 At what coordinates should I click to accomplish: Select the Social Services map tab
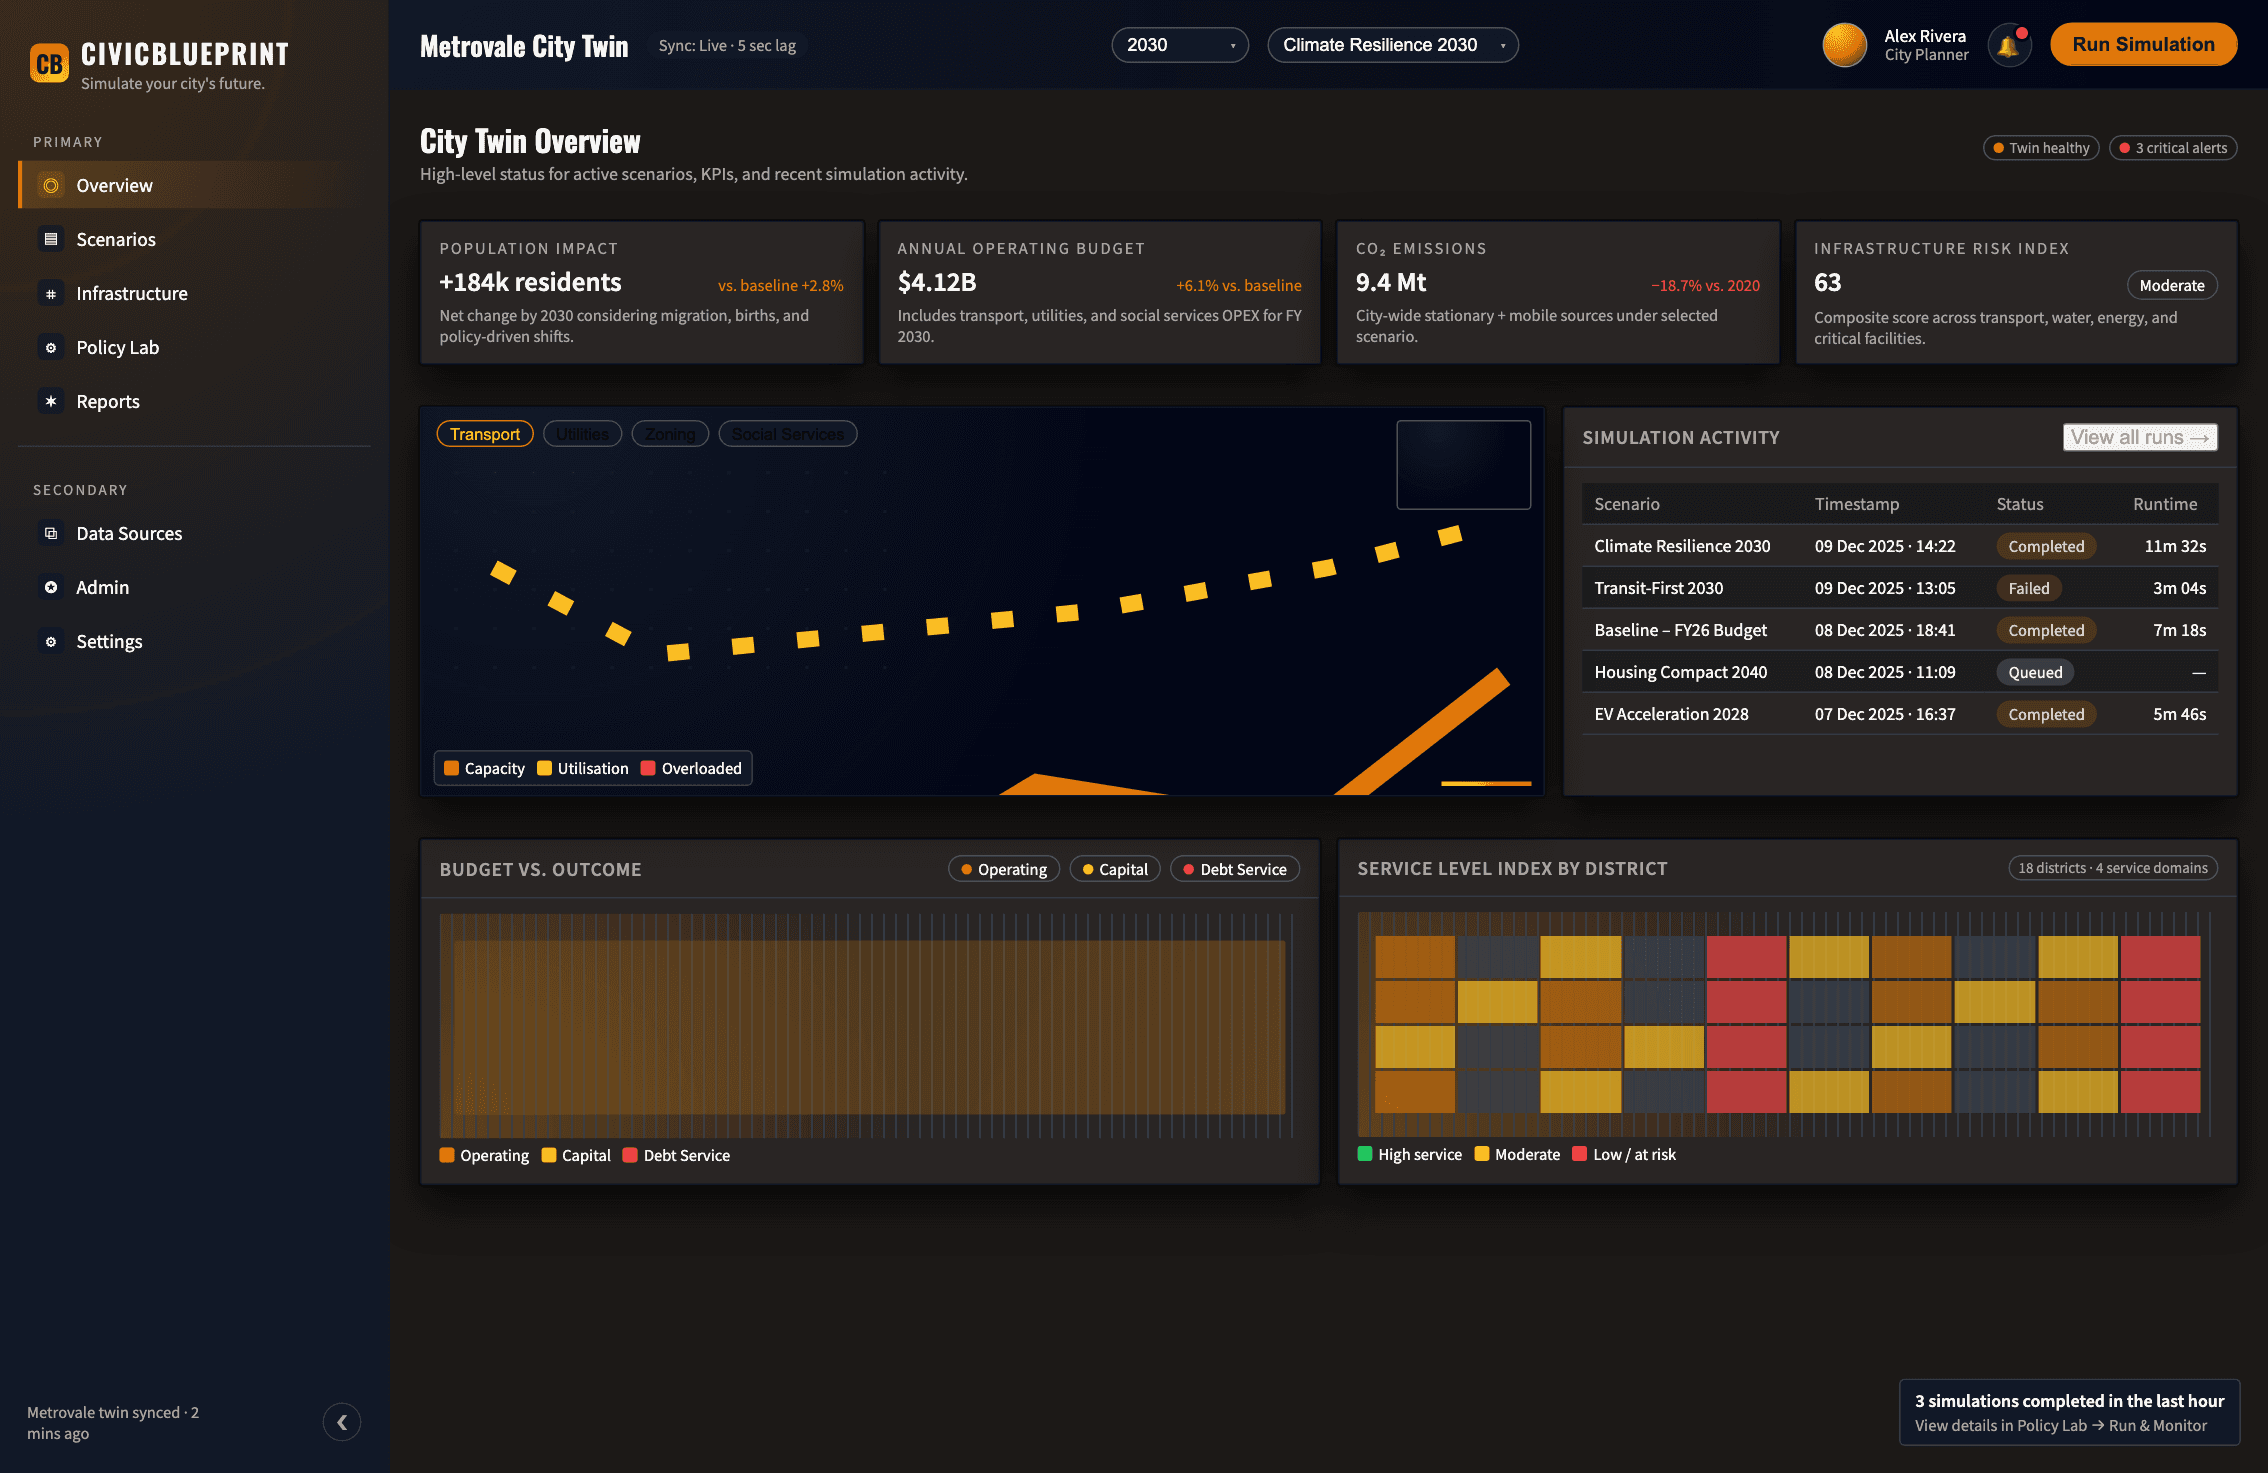(x=787, y=434)
